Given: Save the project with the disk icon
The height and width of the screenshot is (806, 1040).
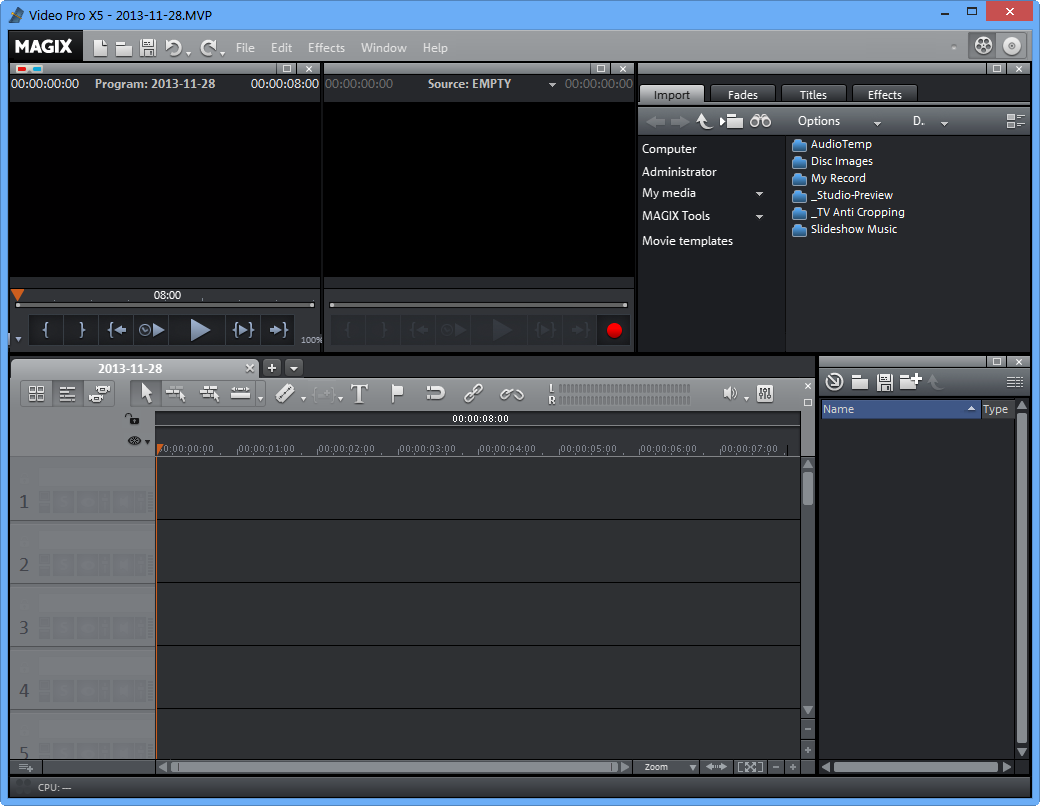Looking at the screenshot, I should [148, 47].
